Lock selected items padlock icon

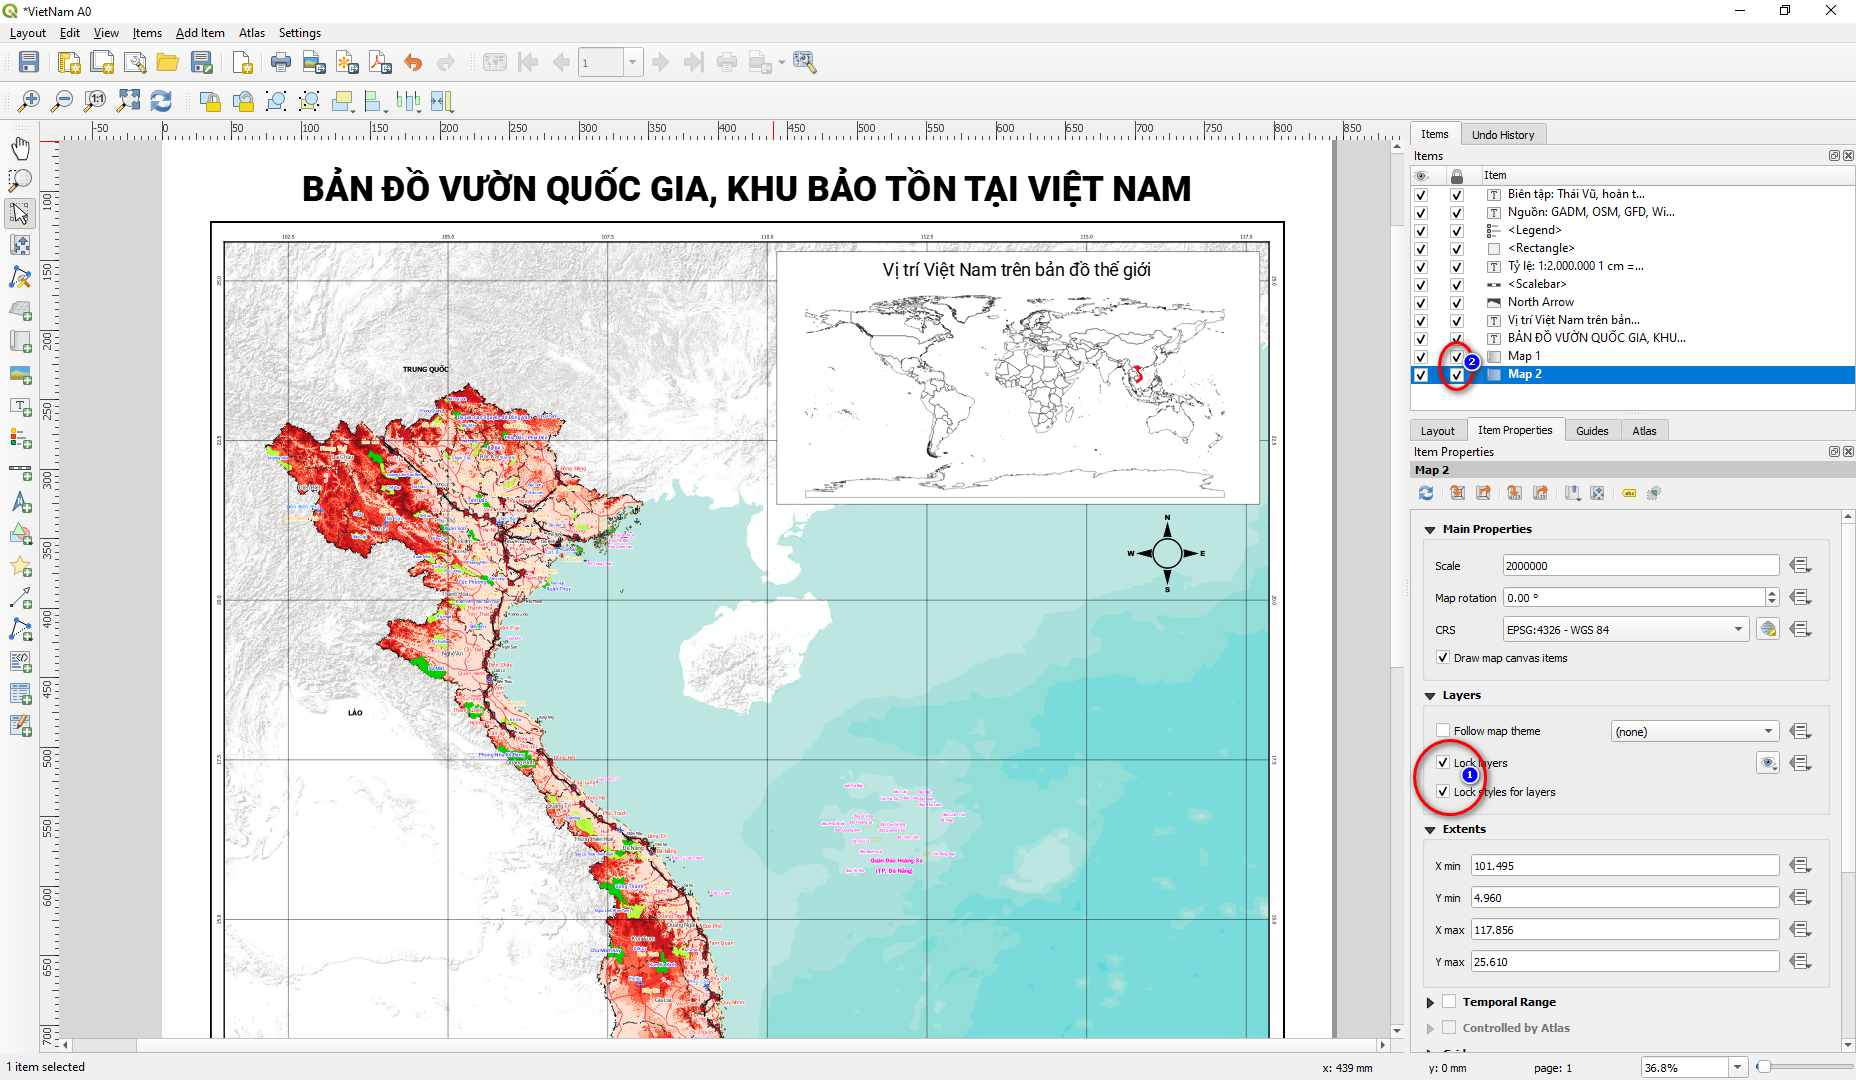[209, 101]
